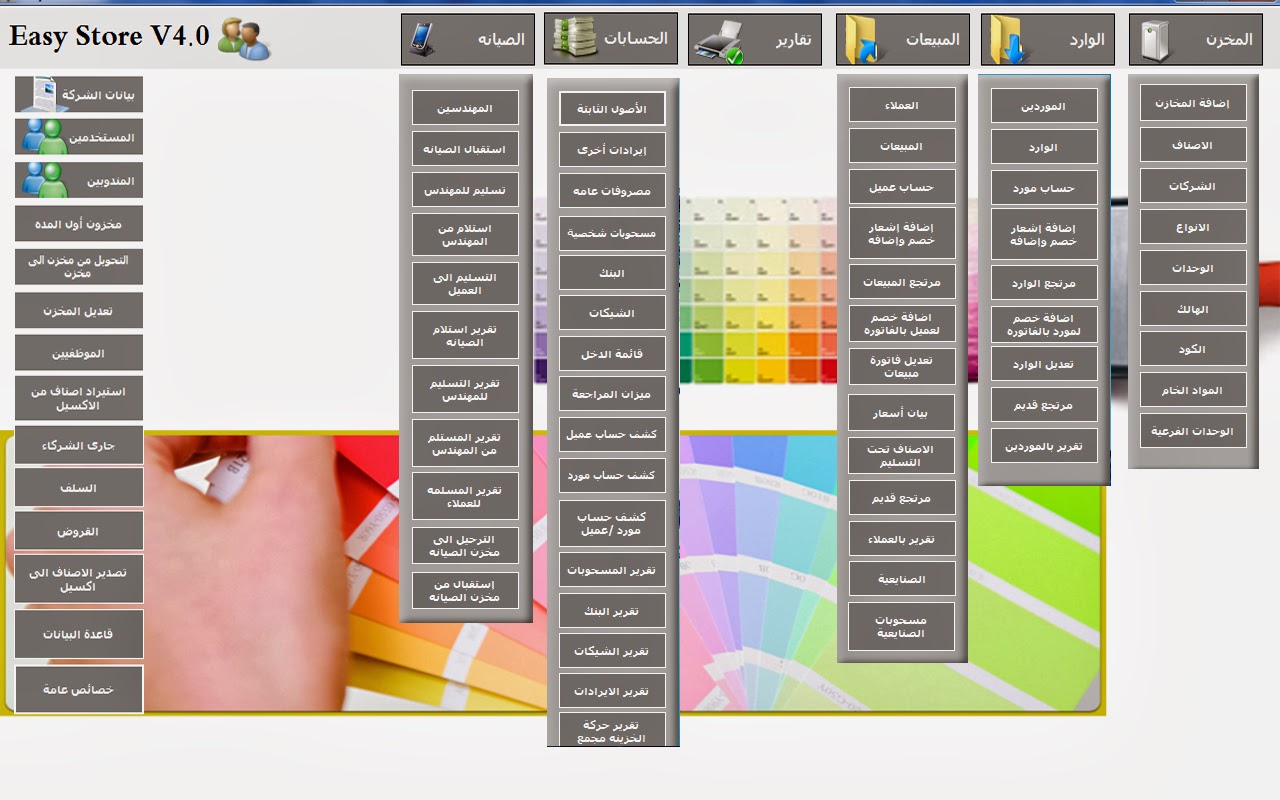Viewport: 1280px width, 800px height.
Task: Open قاعدة البيانات database button
Action: (79, 633)
